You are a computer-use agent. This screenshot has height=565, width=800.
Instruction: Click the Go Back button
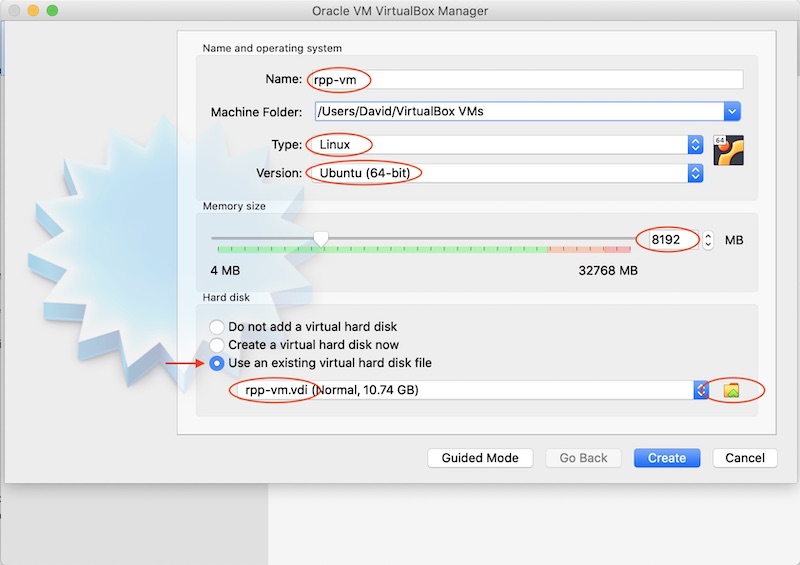click(583, 458)
